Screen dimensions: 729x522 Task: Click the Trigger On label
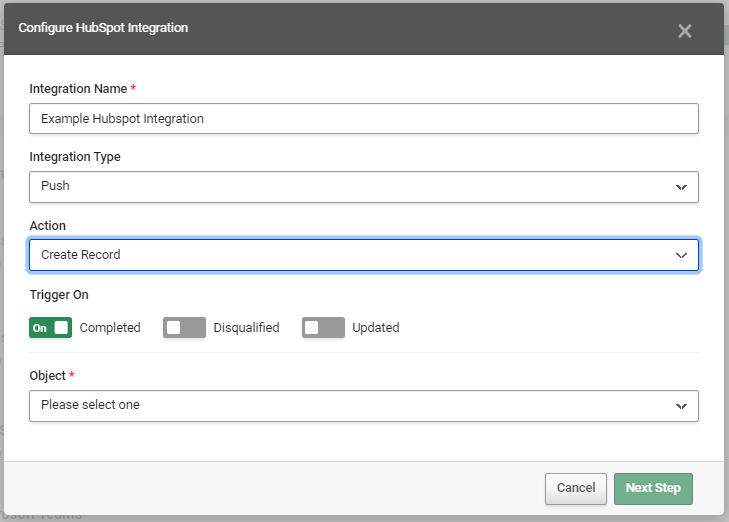(59, 295)
